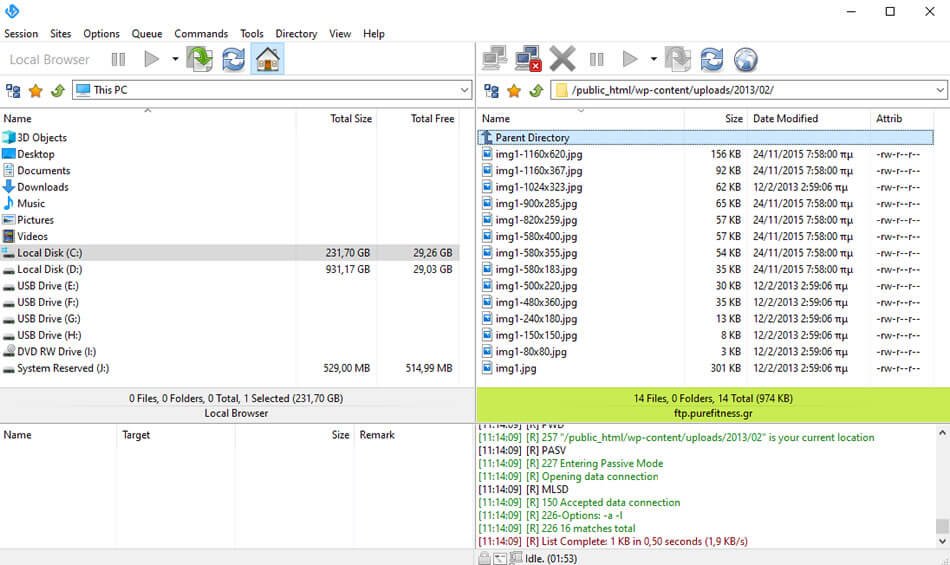The image size is (950, 565).
Task: Open the Queue menu
Action: pos(147,33)
